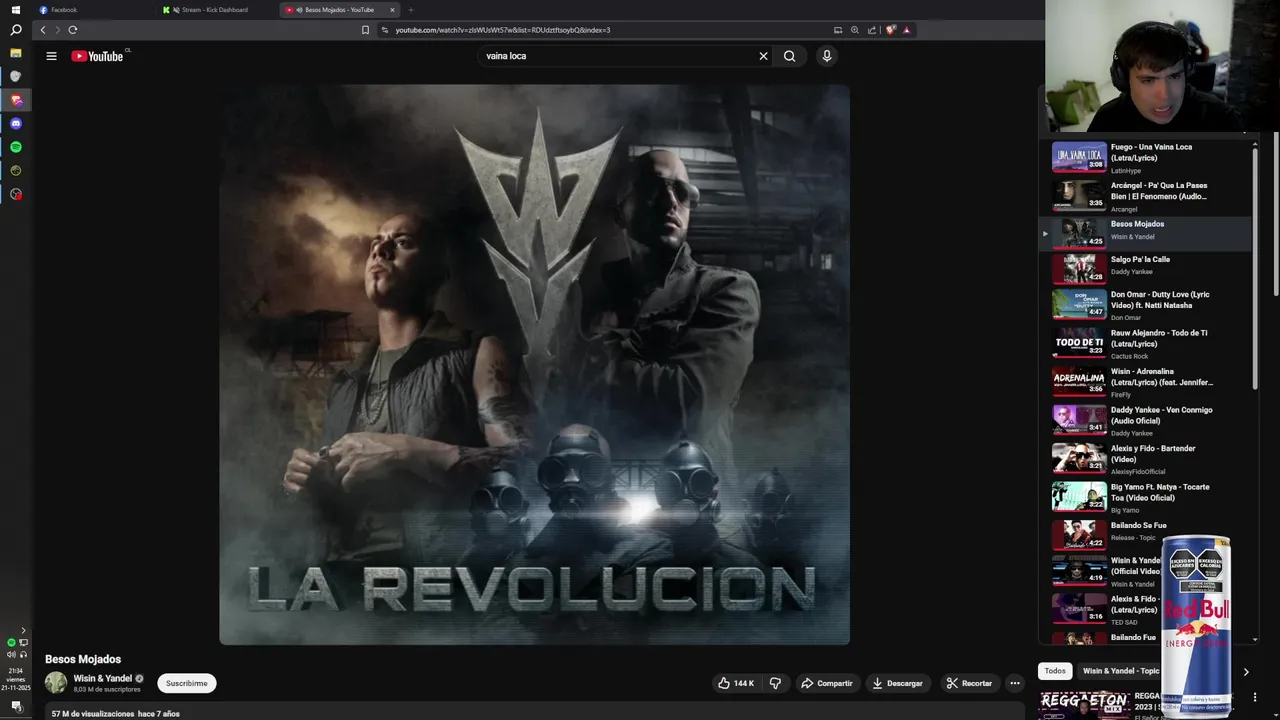Viewport: 1280px width, 720px height.
Task: Play Arcángel - Pa' Que La Pases Bien
Action: coord(1144,197)
